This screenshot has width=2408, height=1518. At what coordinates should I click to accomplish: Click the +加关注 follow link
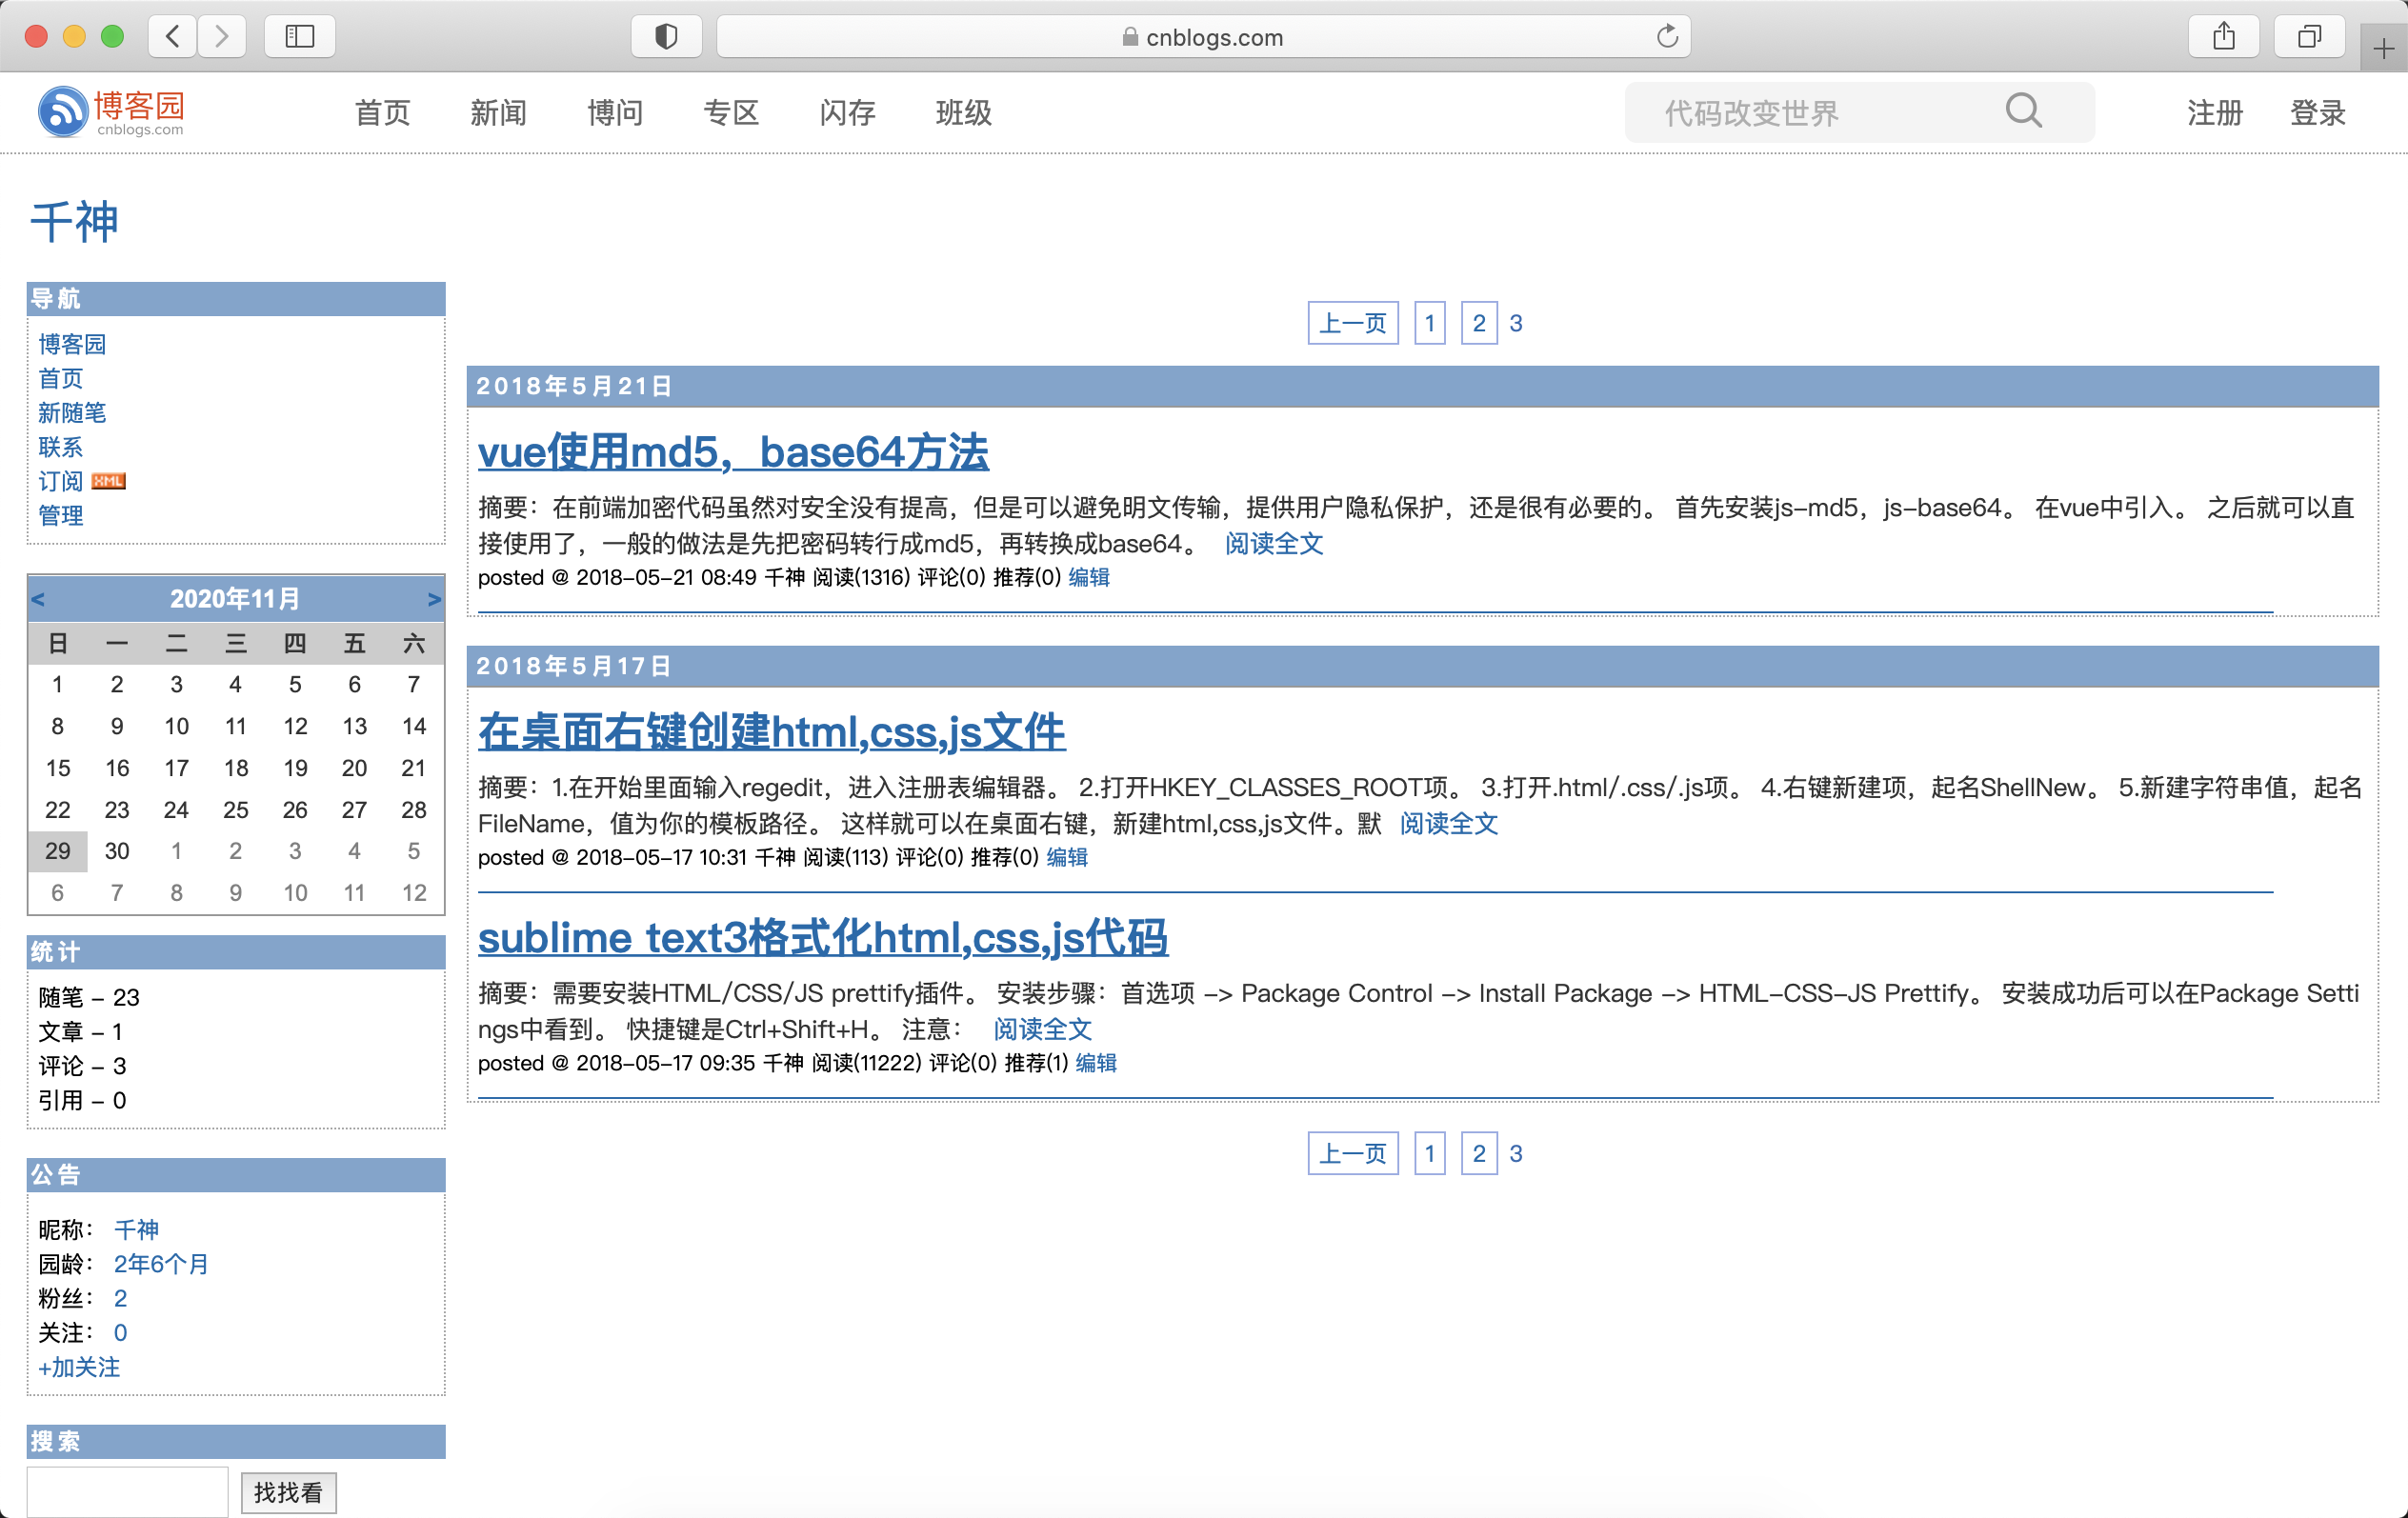[79, 1366]
